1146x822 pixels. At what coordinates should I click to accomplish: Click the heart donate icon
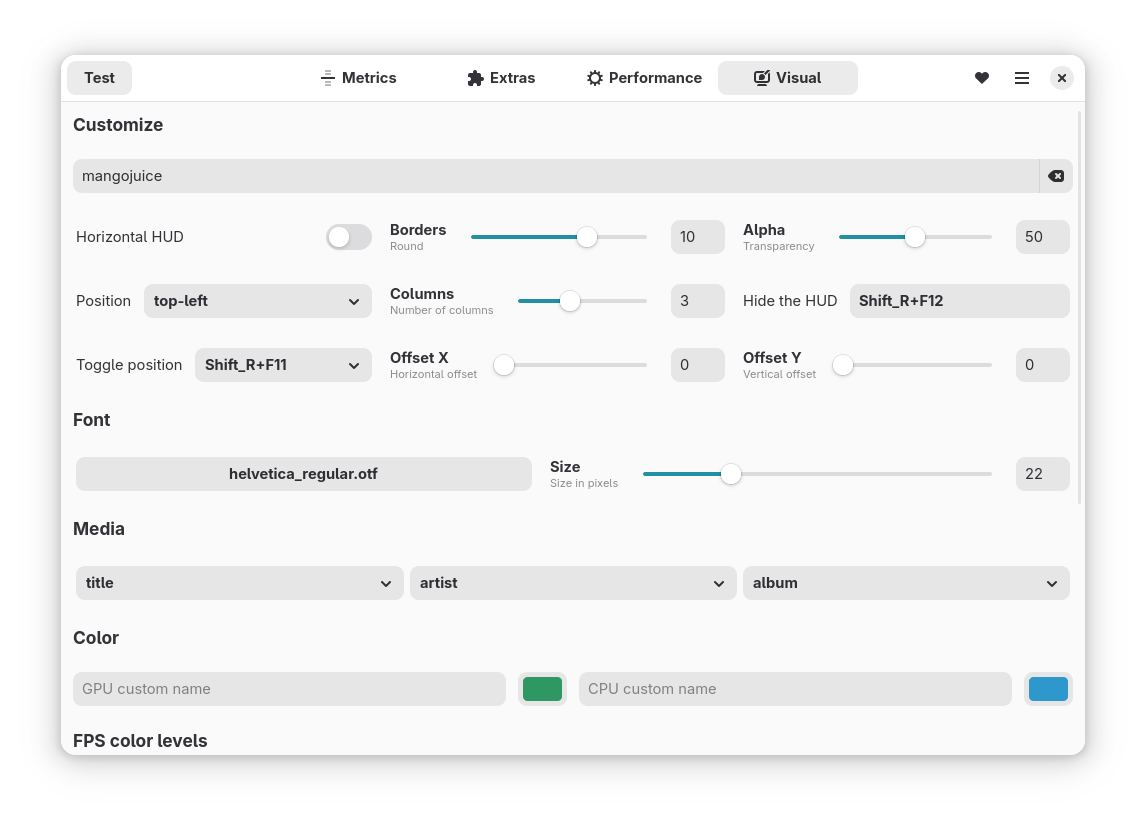(982, 77)
